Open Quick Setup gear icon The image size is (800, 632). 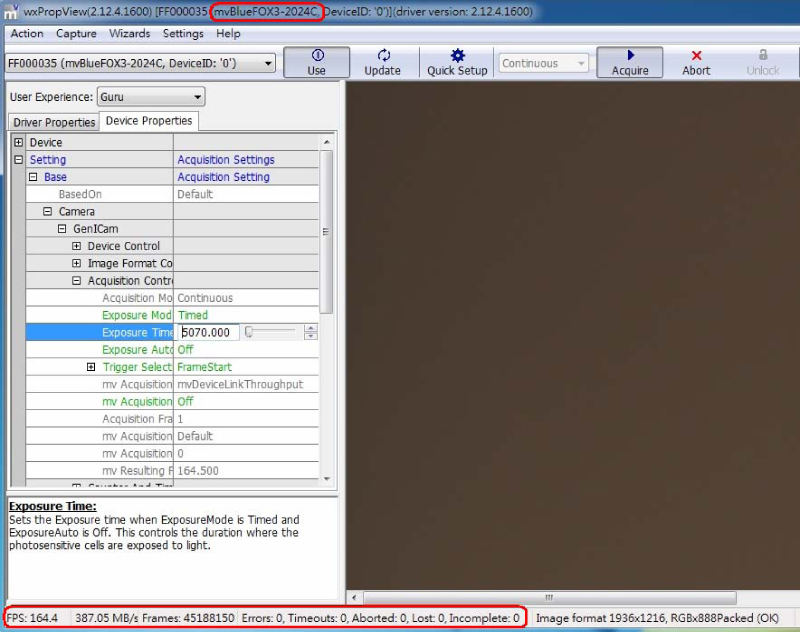point(457,62)
